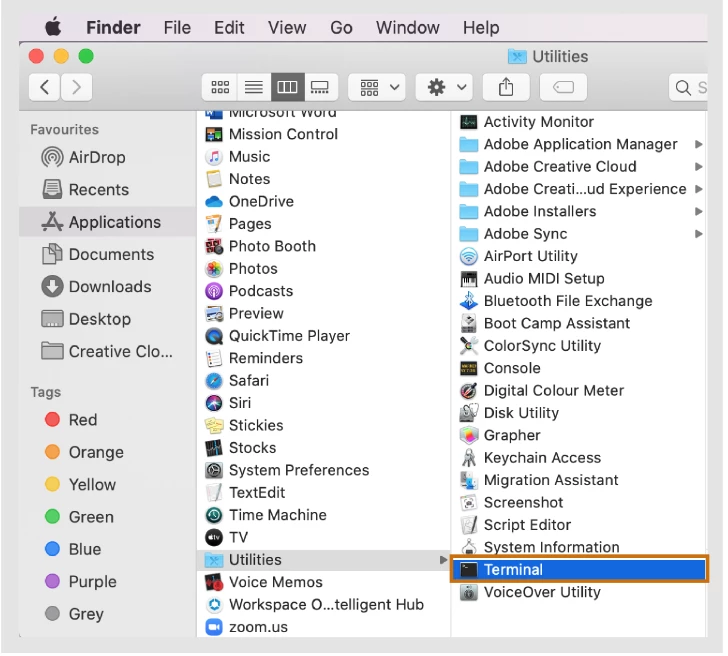The width and height of the screenshot is (728, 656).
Task: Switch to column view
Action: 288,87
